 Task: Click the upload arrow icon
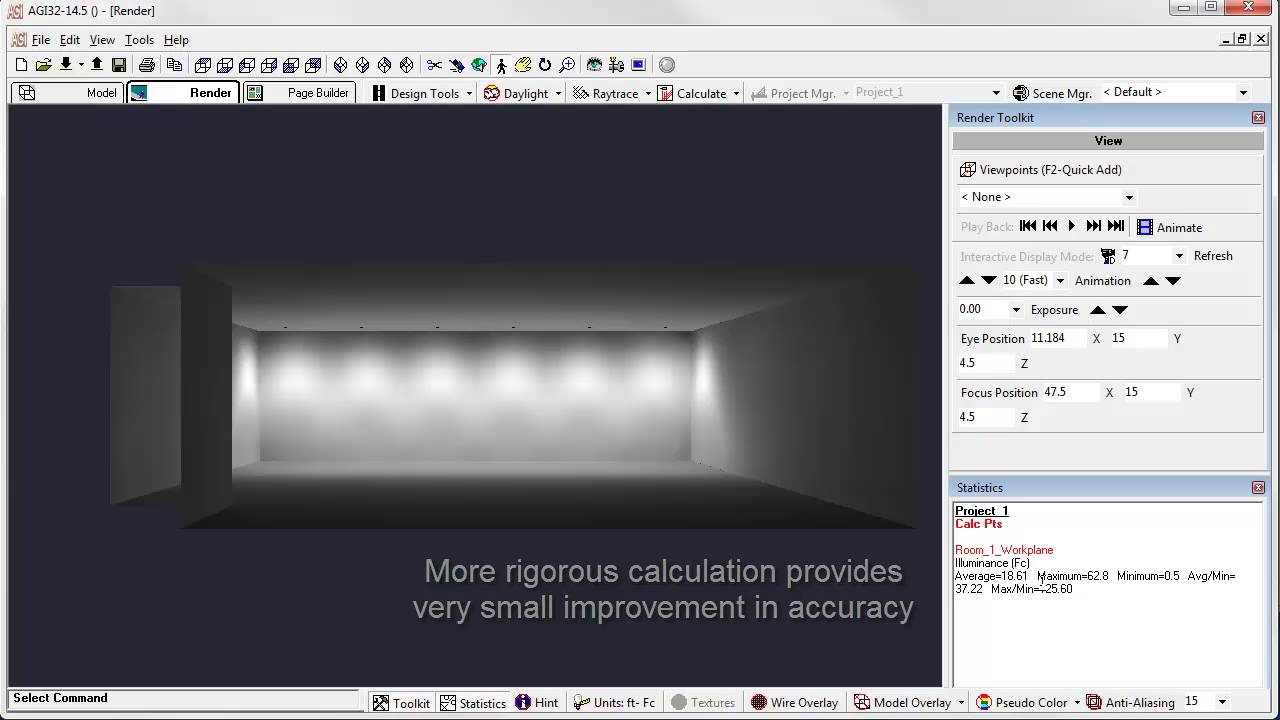coord(96,65)
